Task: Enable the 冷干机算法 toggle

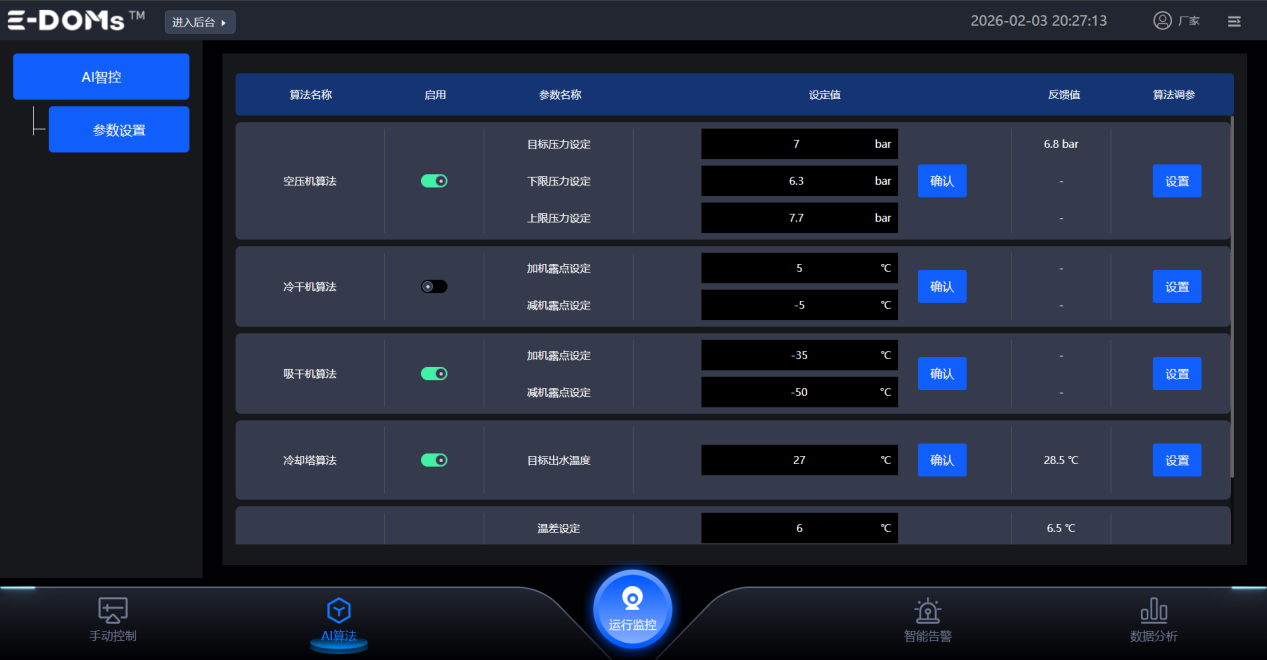Action: point(434,287)
